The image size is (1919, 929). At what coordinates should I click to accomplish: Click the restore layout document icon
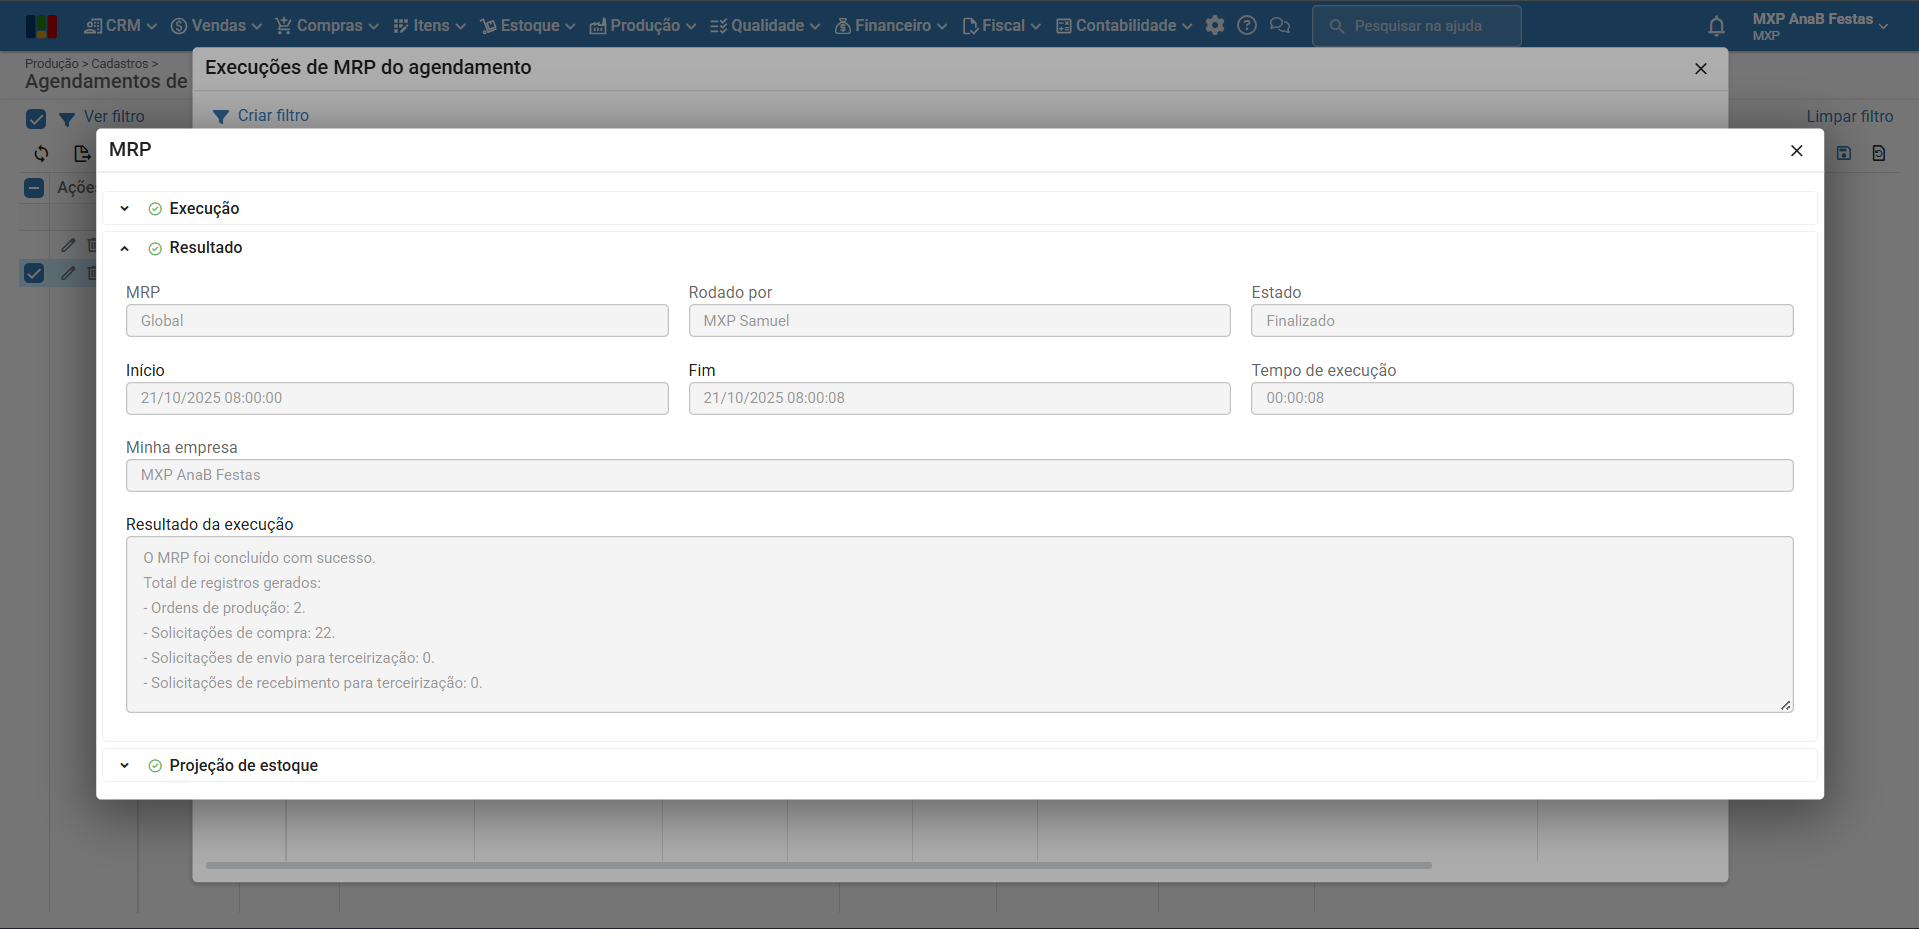(1879, 153)
